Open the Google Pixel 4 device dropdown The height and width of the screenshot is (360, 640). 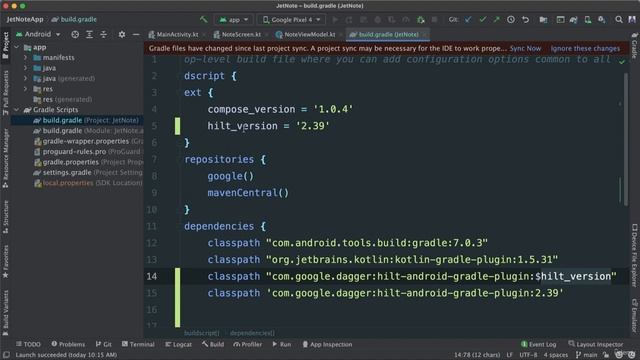point(291,20)
